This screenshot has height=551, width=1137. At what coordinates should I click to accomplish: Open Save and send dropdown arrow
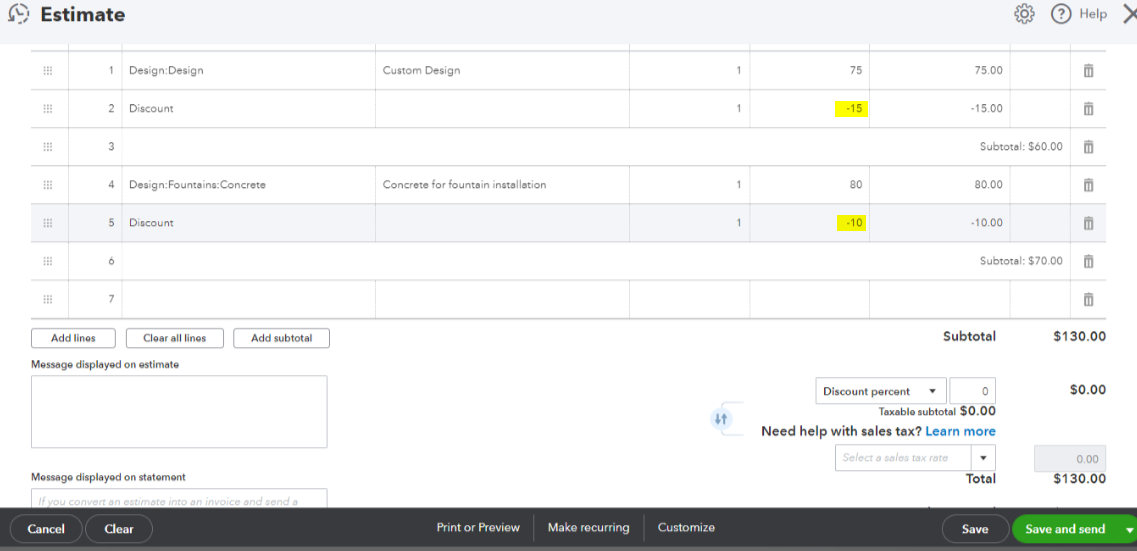[1130, 529]
